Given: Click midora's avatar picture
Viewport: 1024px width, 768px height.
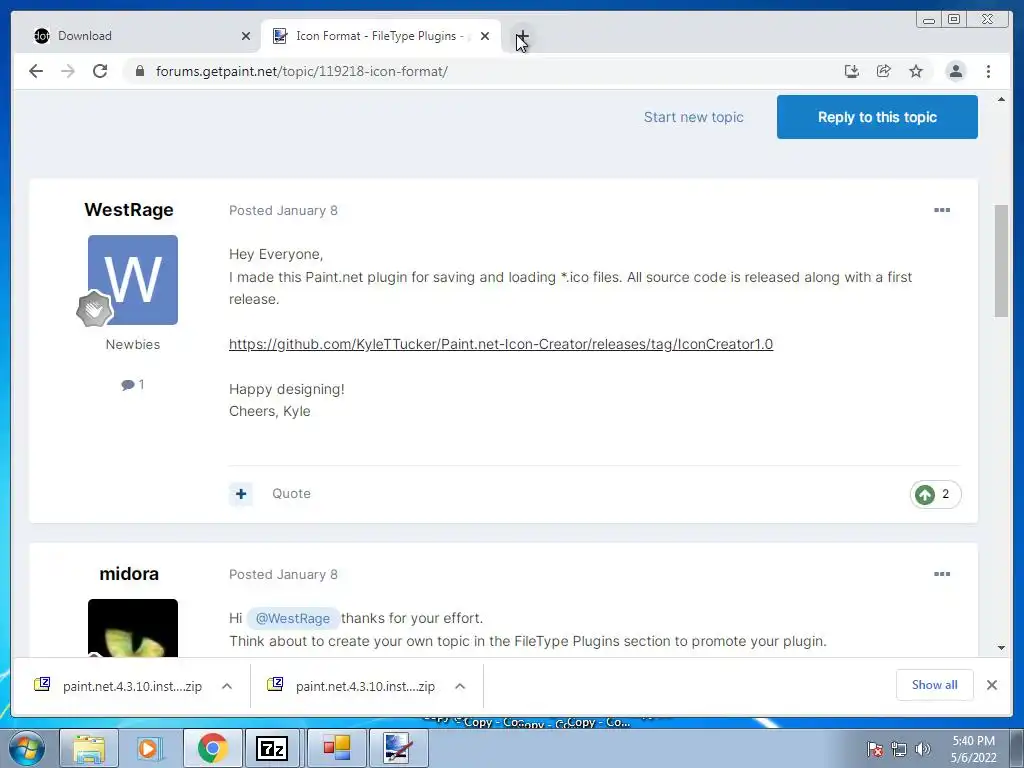Looking at the screenshot, I should click(133, 628).
